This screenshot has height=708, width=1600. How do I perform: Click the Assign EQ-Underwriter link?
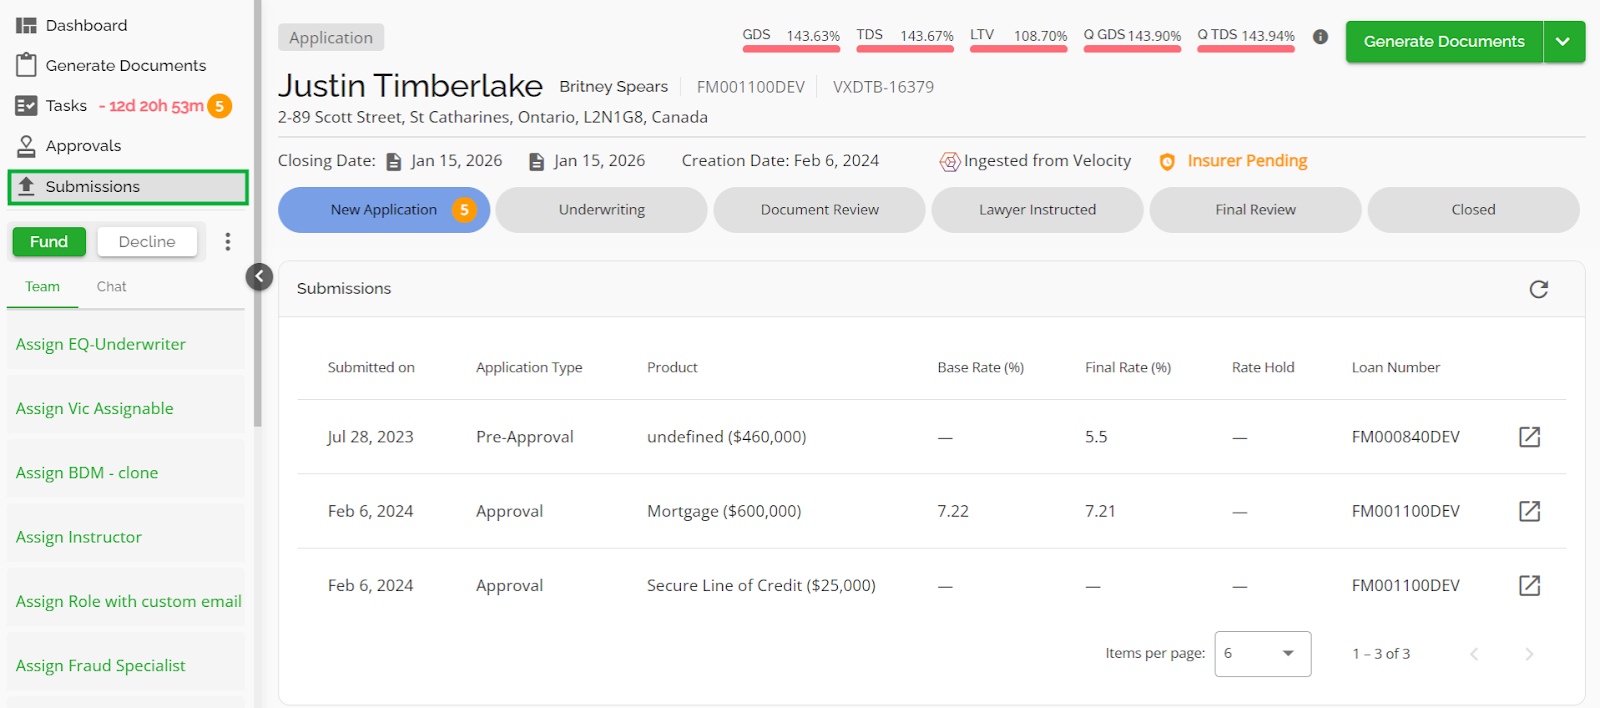tap(101, 344)
